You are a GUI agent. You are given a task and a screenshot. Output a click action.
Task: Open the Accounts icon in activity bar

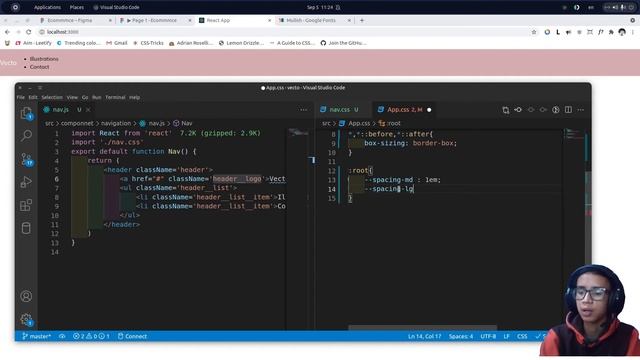pyautogui.click(x=26, y=296)
